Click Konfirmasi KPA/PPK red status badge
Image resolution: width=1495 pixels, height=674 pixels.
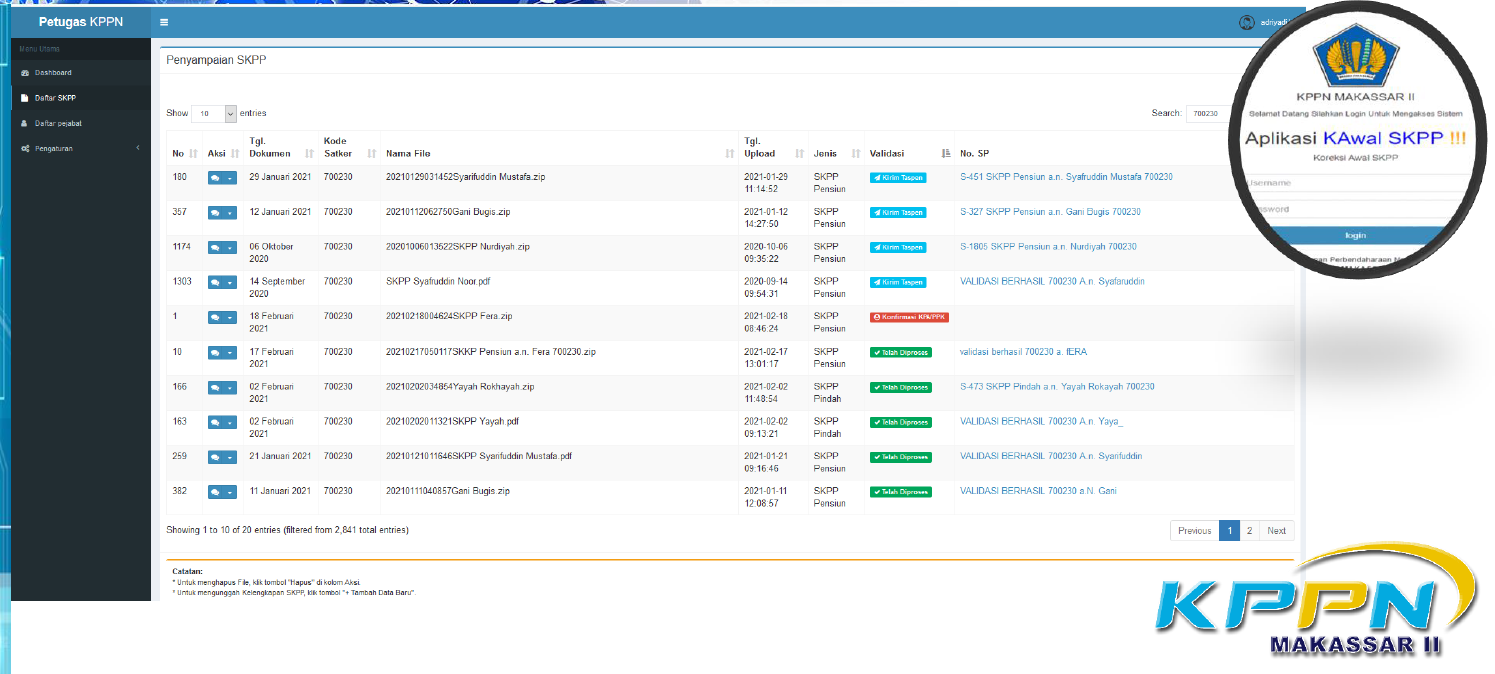point(909,317)
